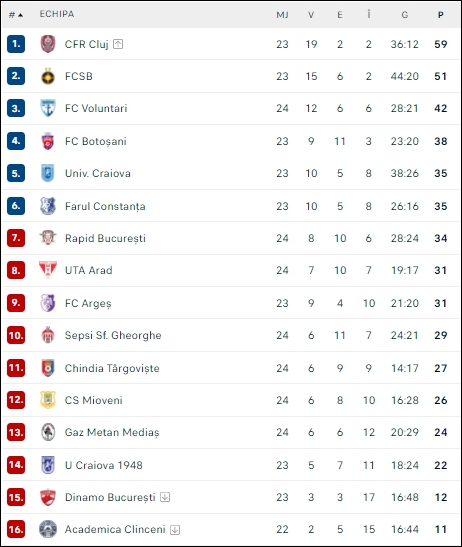Sort standings by the G goals header
This screenshot has width=462, height=547.
(x=404, y=15)
